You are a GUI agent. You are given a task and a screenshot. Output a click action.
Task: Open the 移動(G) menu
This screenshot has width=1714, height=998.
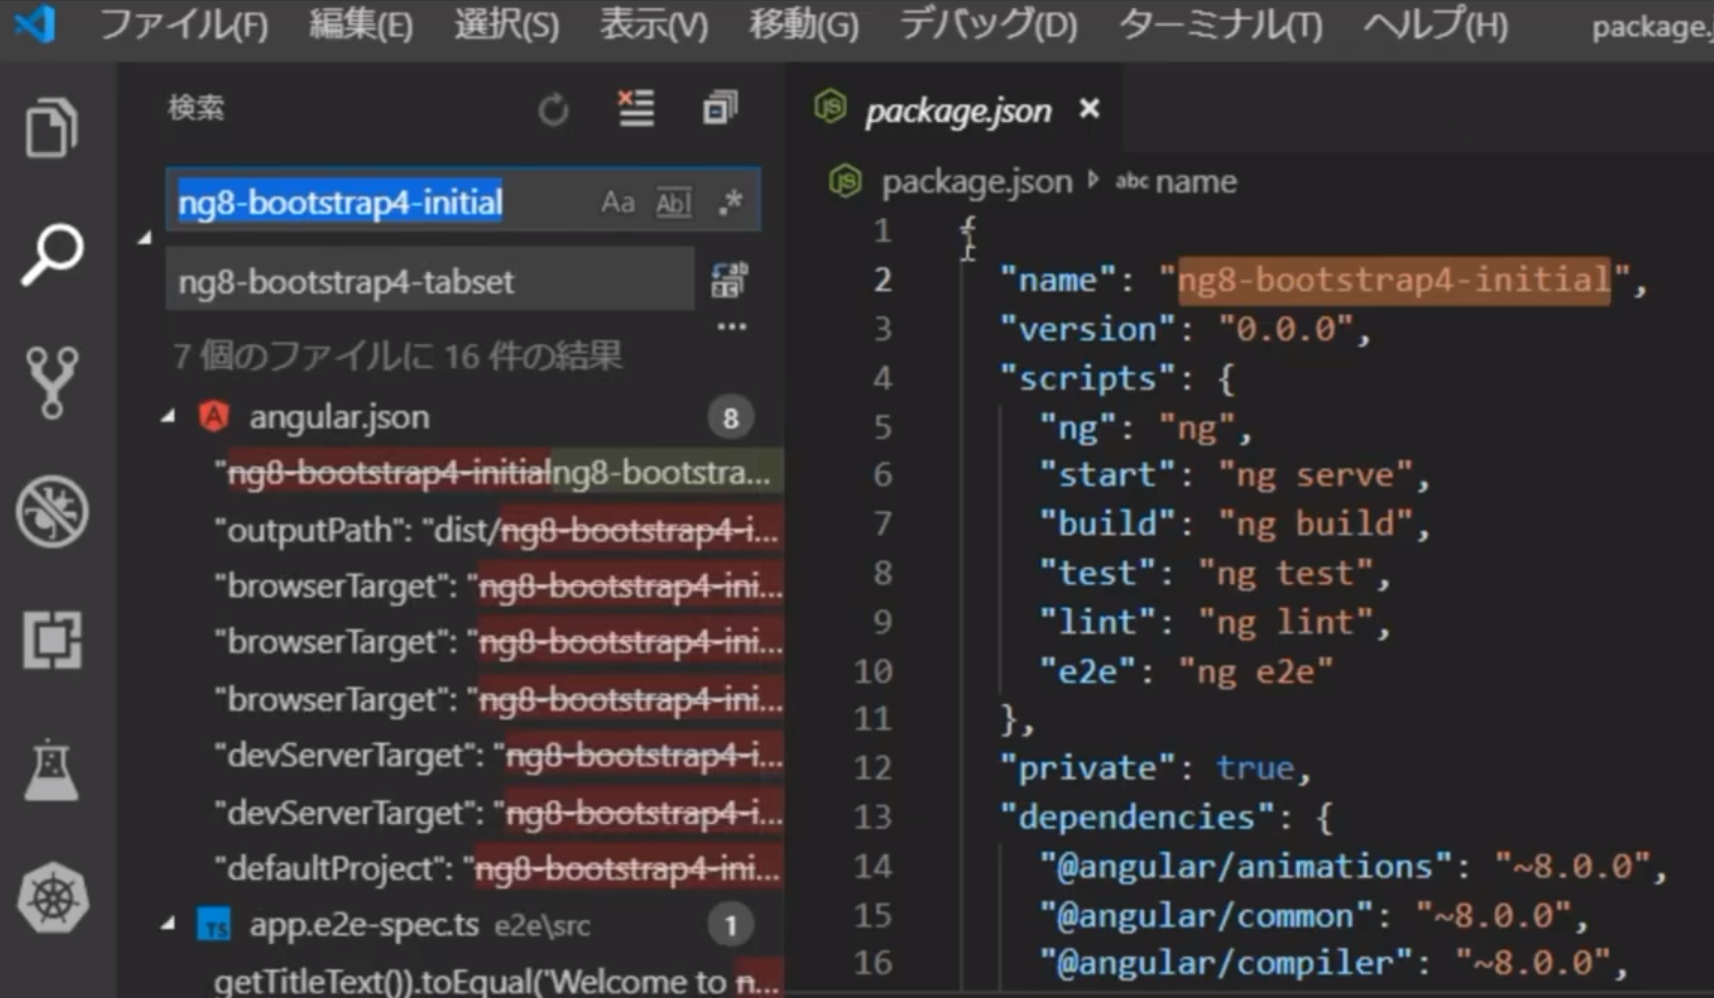(x=804, y=24)
